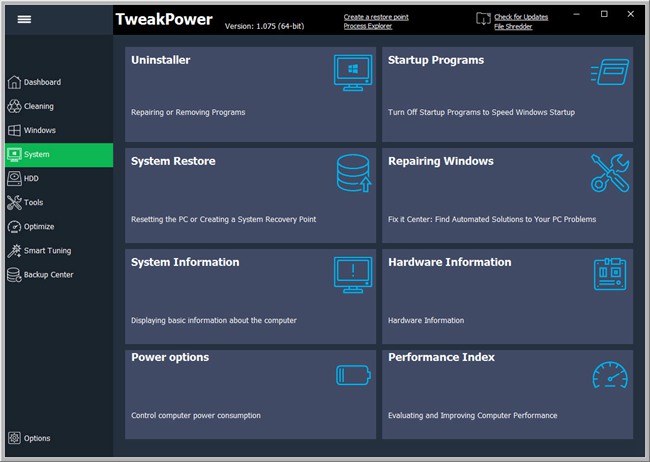The image size is (650, 462).
Task: Click the Performance Index speedometer icon
Action: (610, 375)
